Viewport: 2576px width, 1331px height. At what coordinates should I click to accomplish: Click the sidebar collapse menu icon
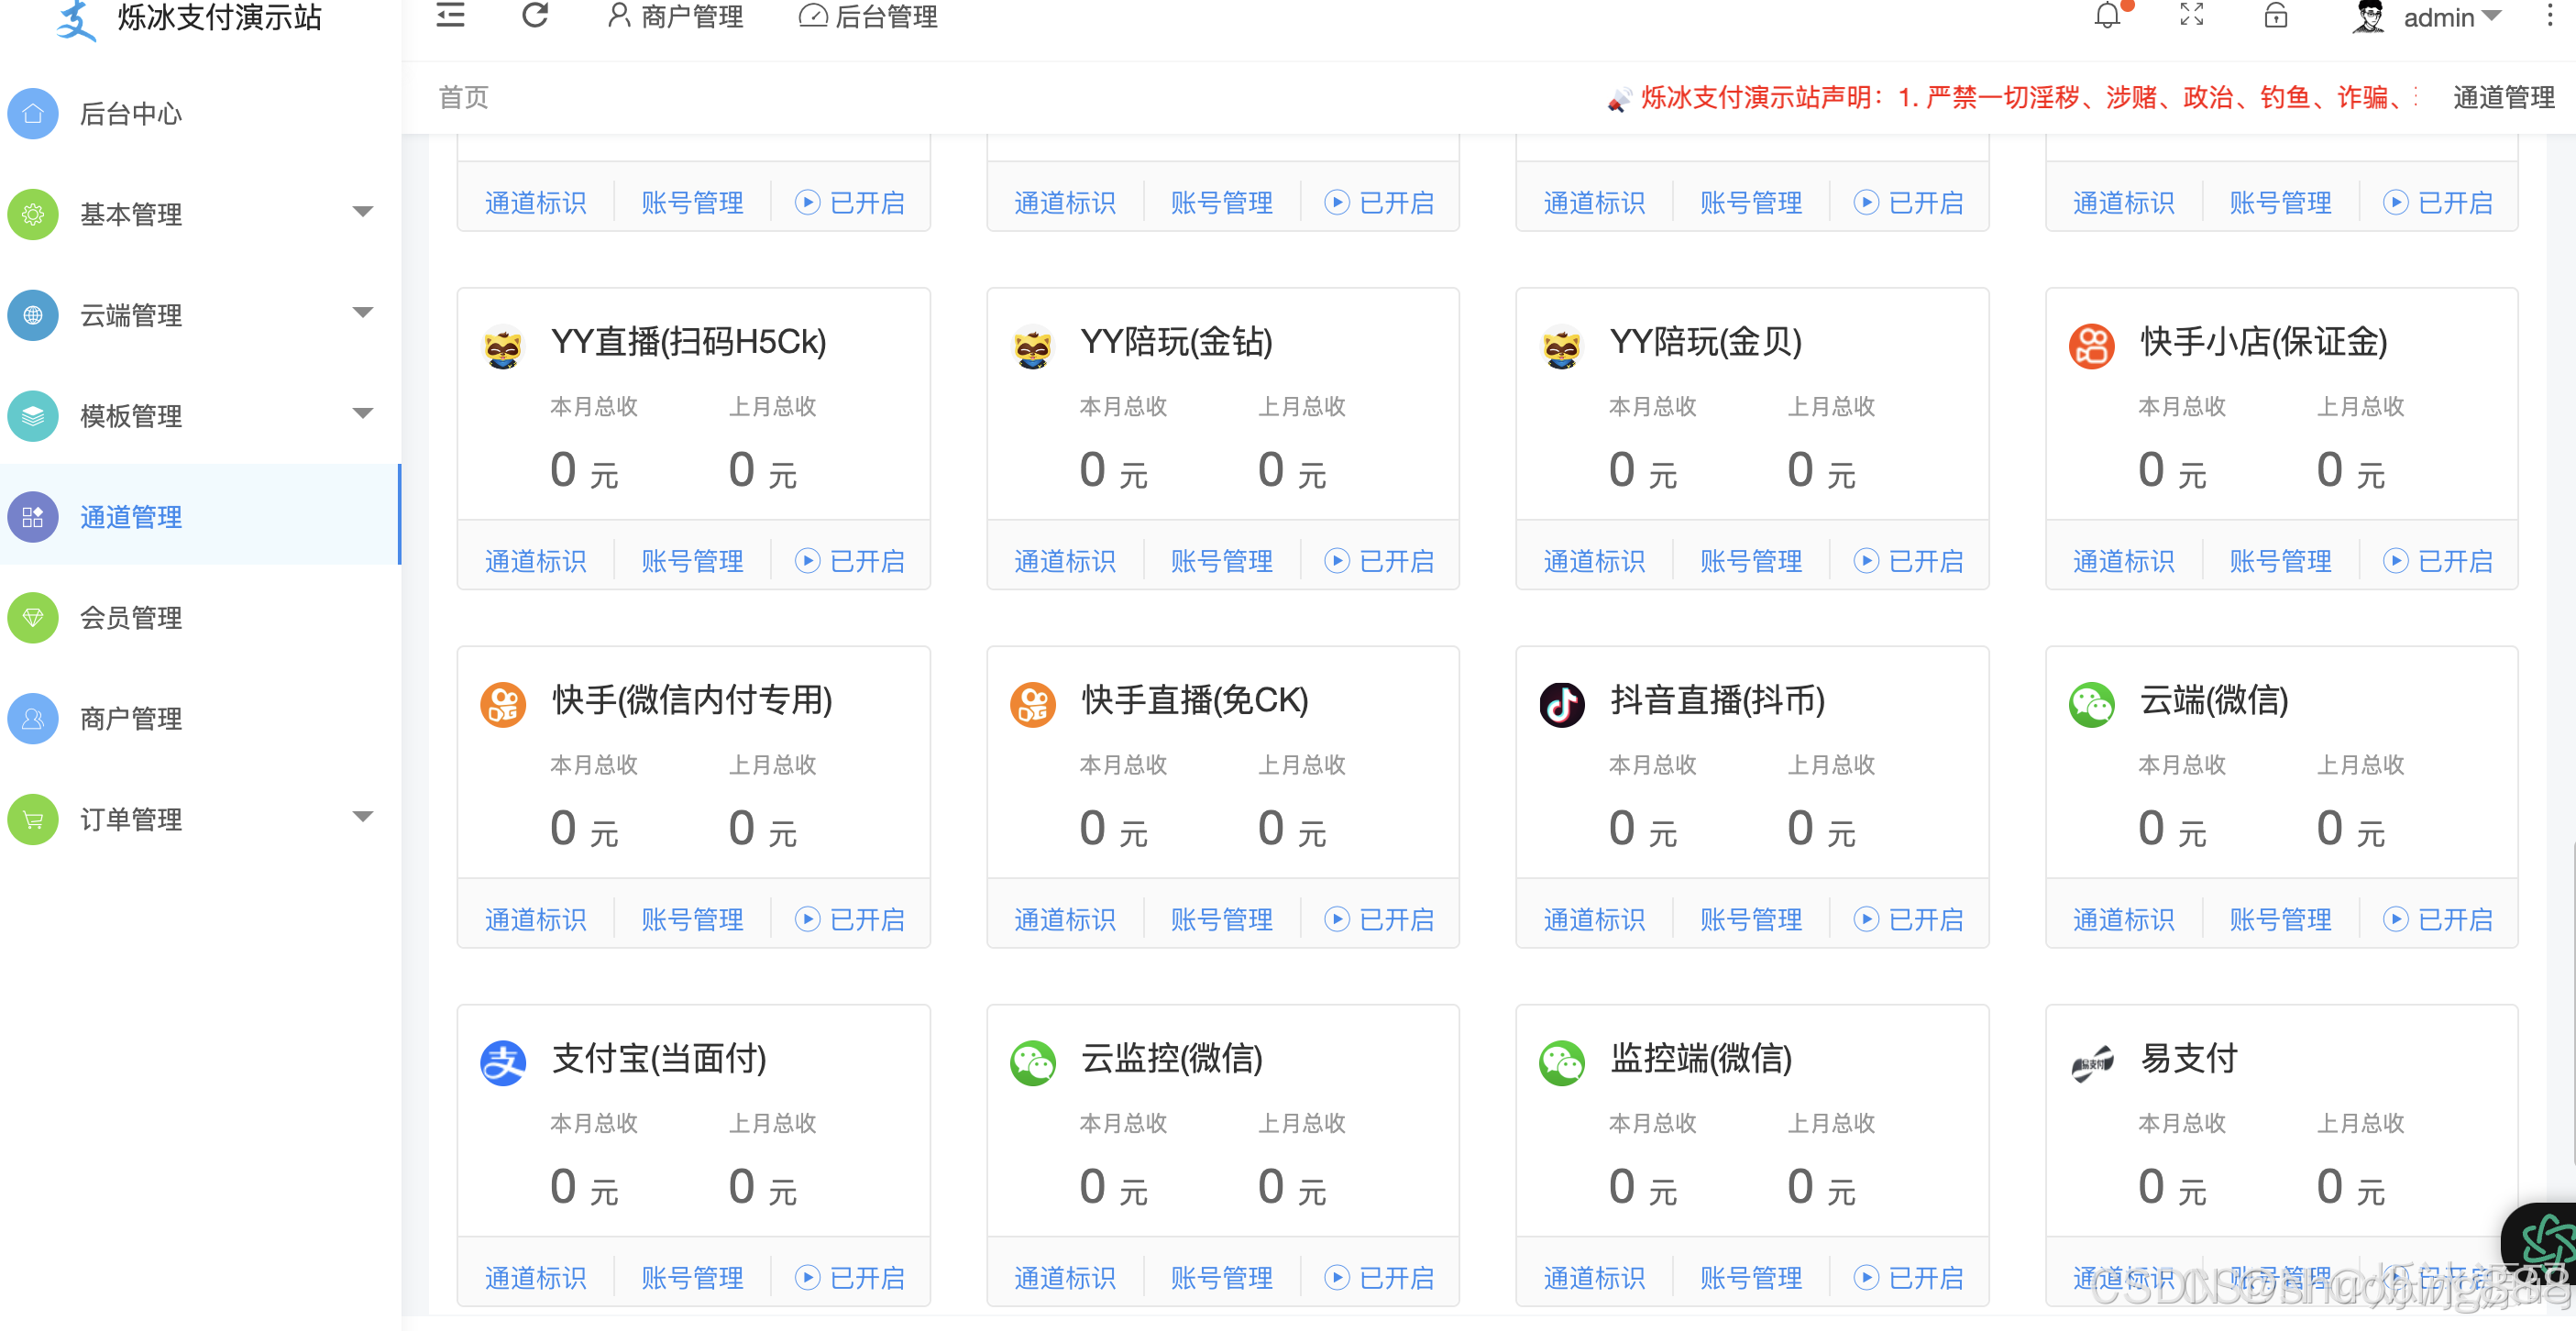coord(451,15)
